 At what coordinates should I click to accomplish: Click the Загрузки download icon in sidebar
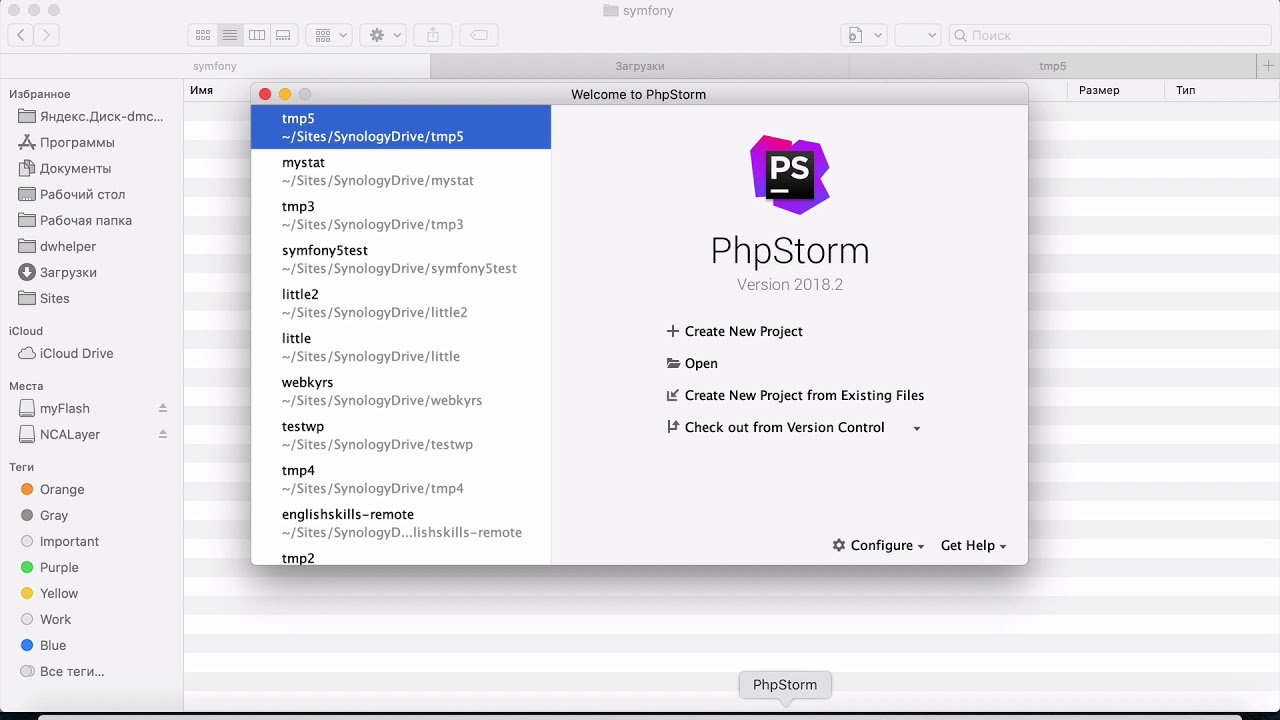(27, 272)
